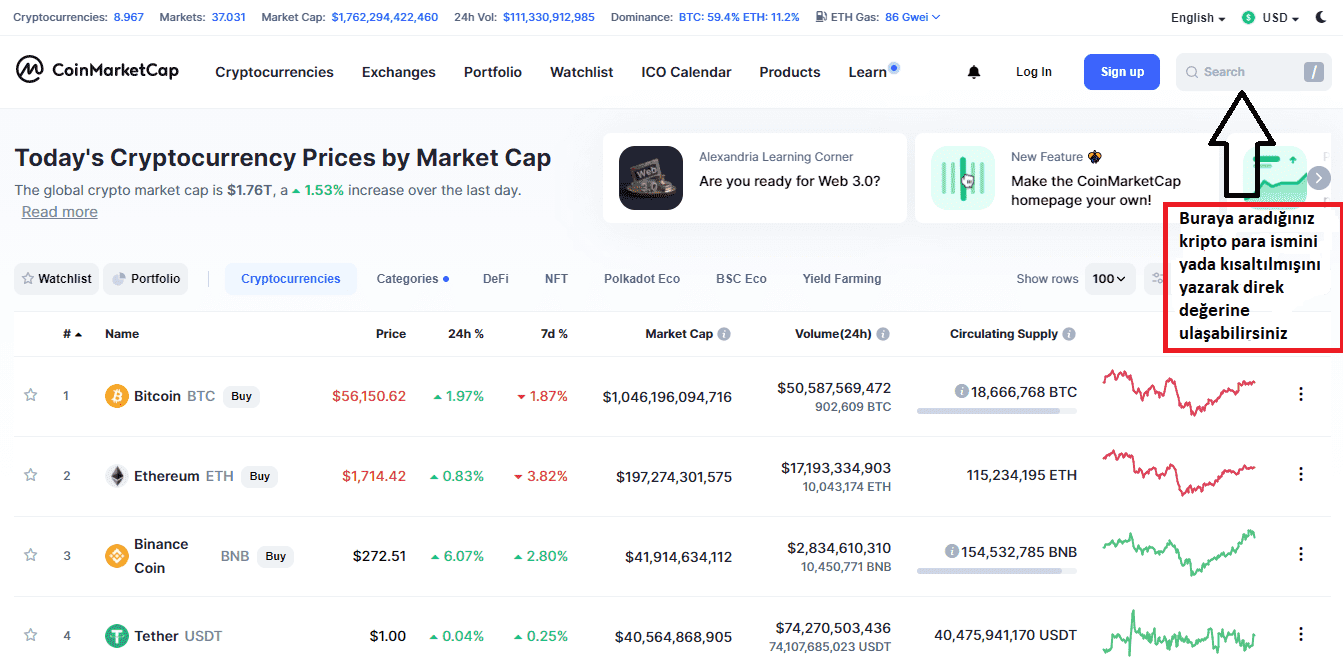Viewport: 1343px width, 657px height.
Task: Click BNB's circulating supply progress bar
Action: pyautogui.click(x=997, y=571)
